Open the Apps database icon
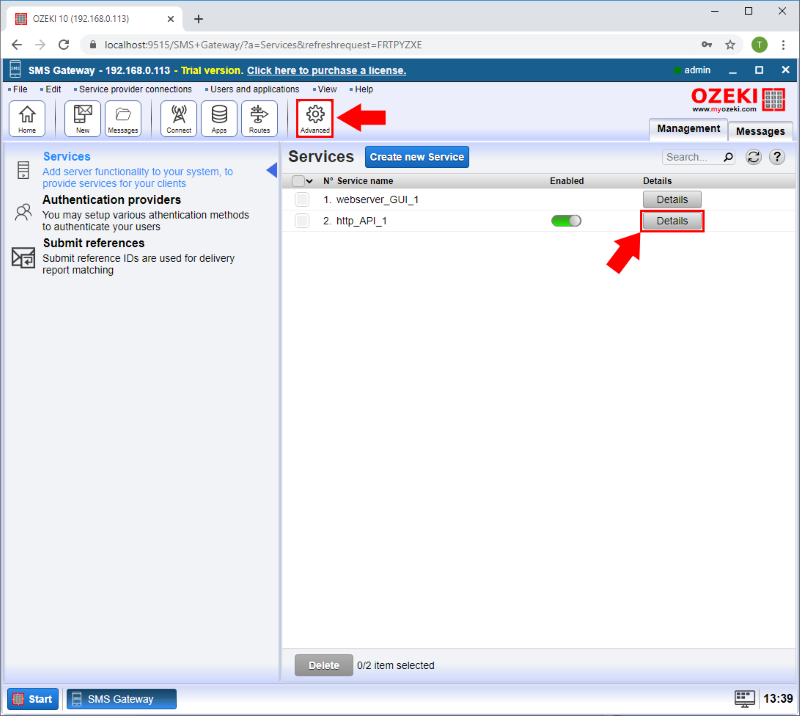This screenshot has height=716, width=800. (x=219, y=118)
